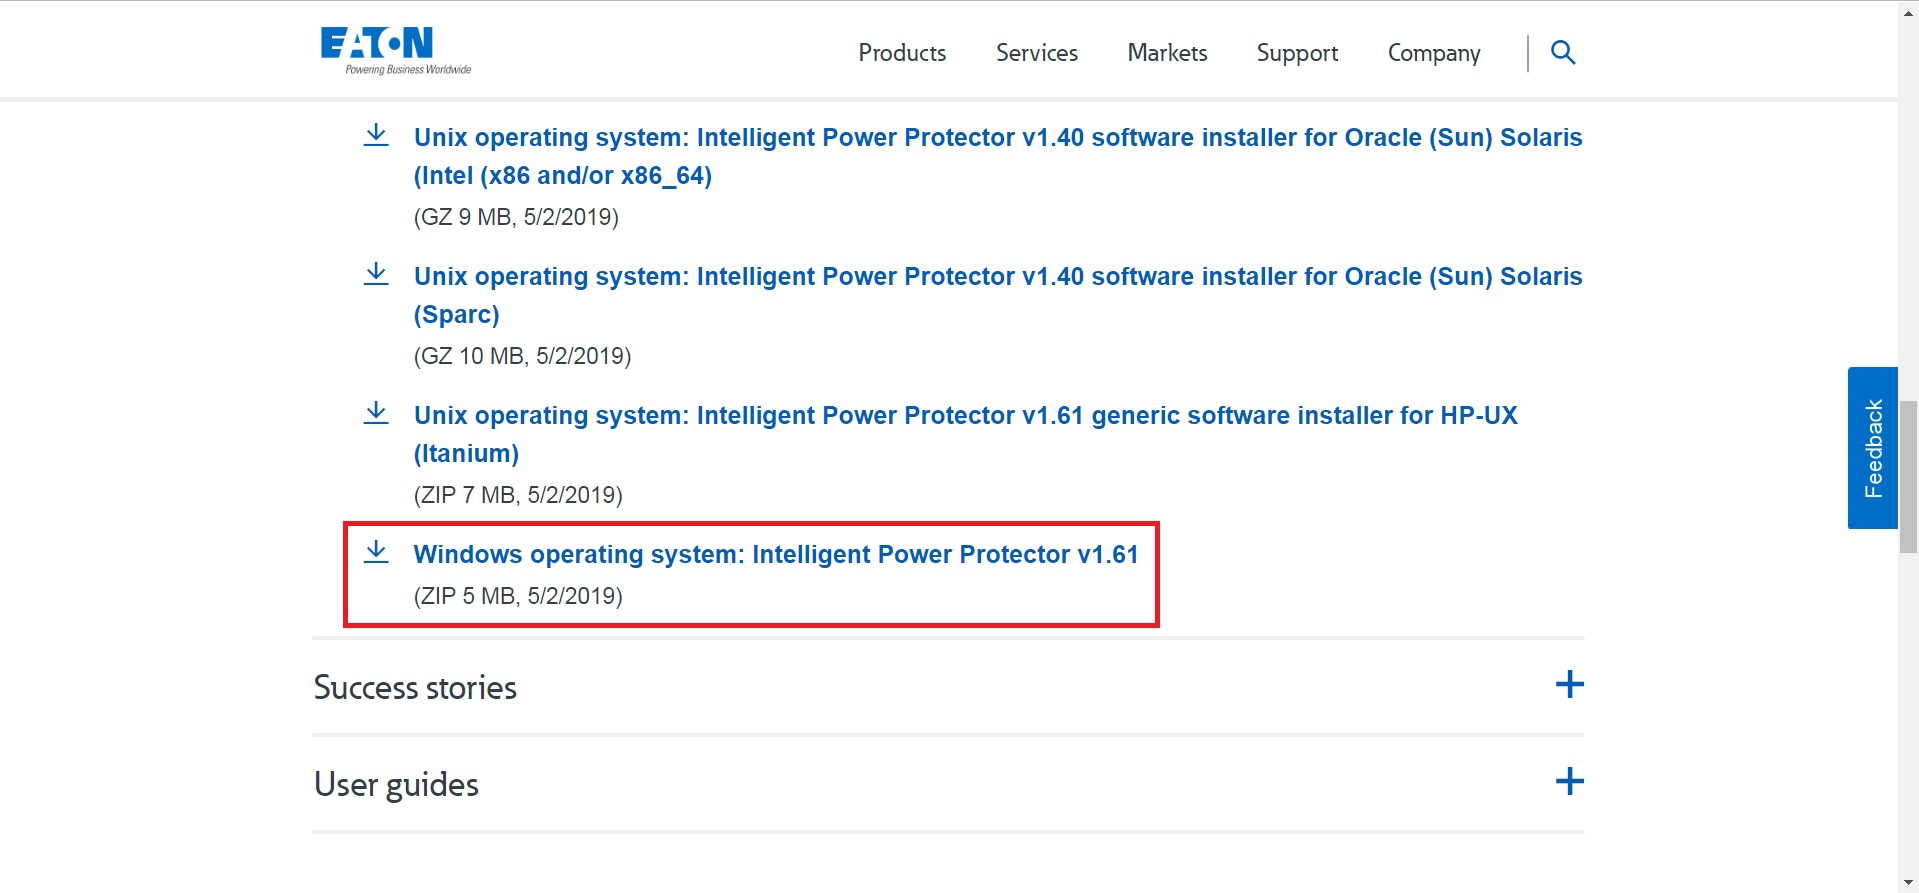Click the Feedback side tab
1919x893 pixels.
pyautogui.click(x=1873, y=448)
